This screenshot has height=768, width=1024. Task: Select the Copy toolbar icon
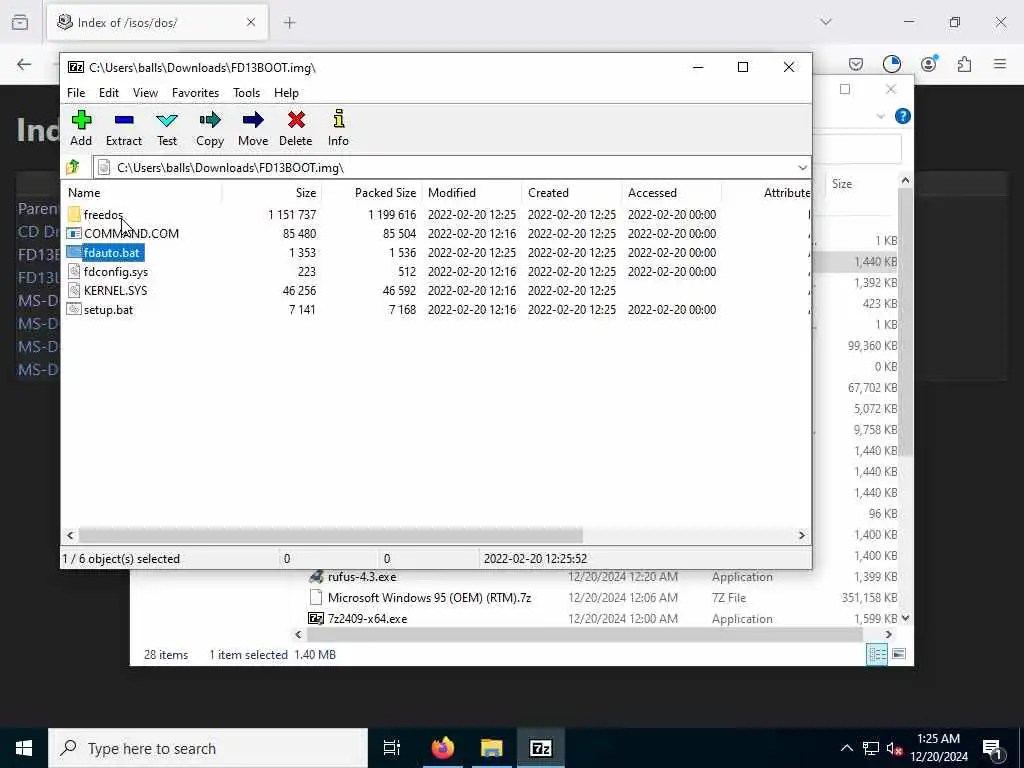210,128
